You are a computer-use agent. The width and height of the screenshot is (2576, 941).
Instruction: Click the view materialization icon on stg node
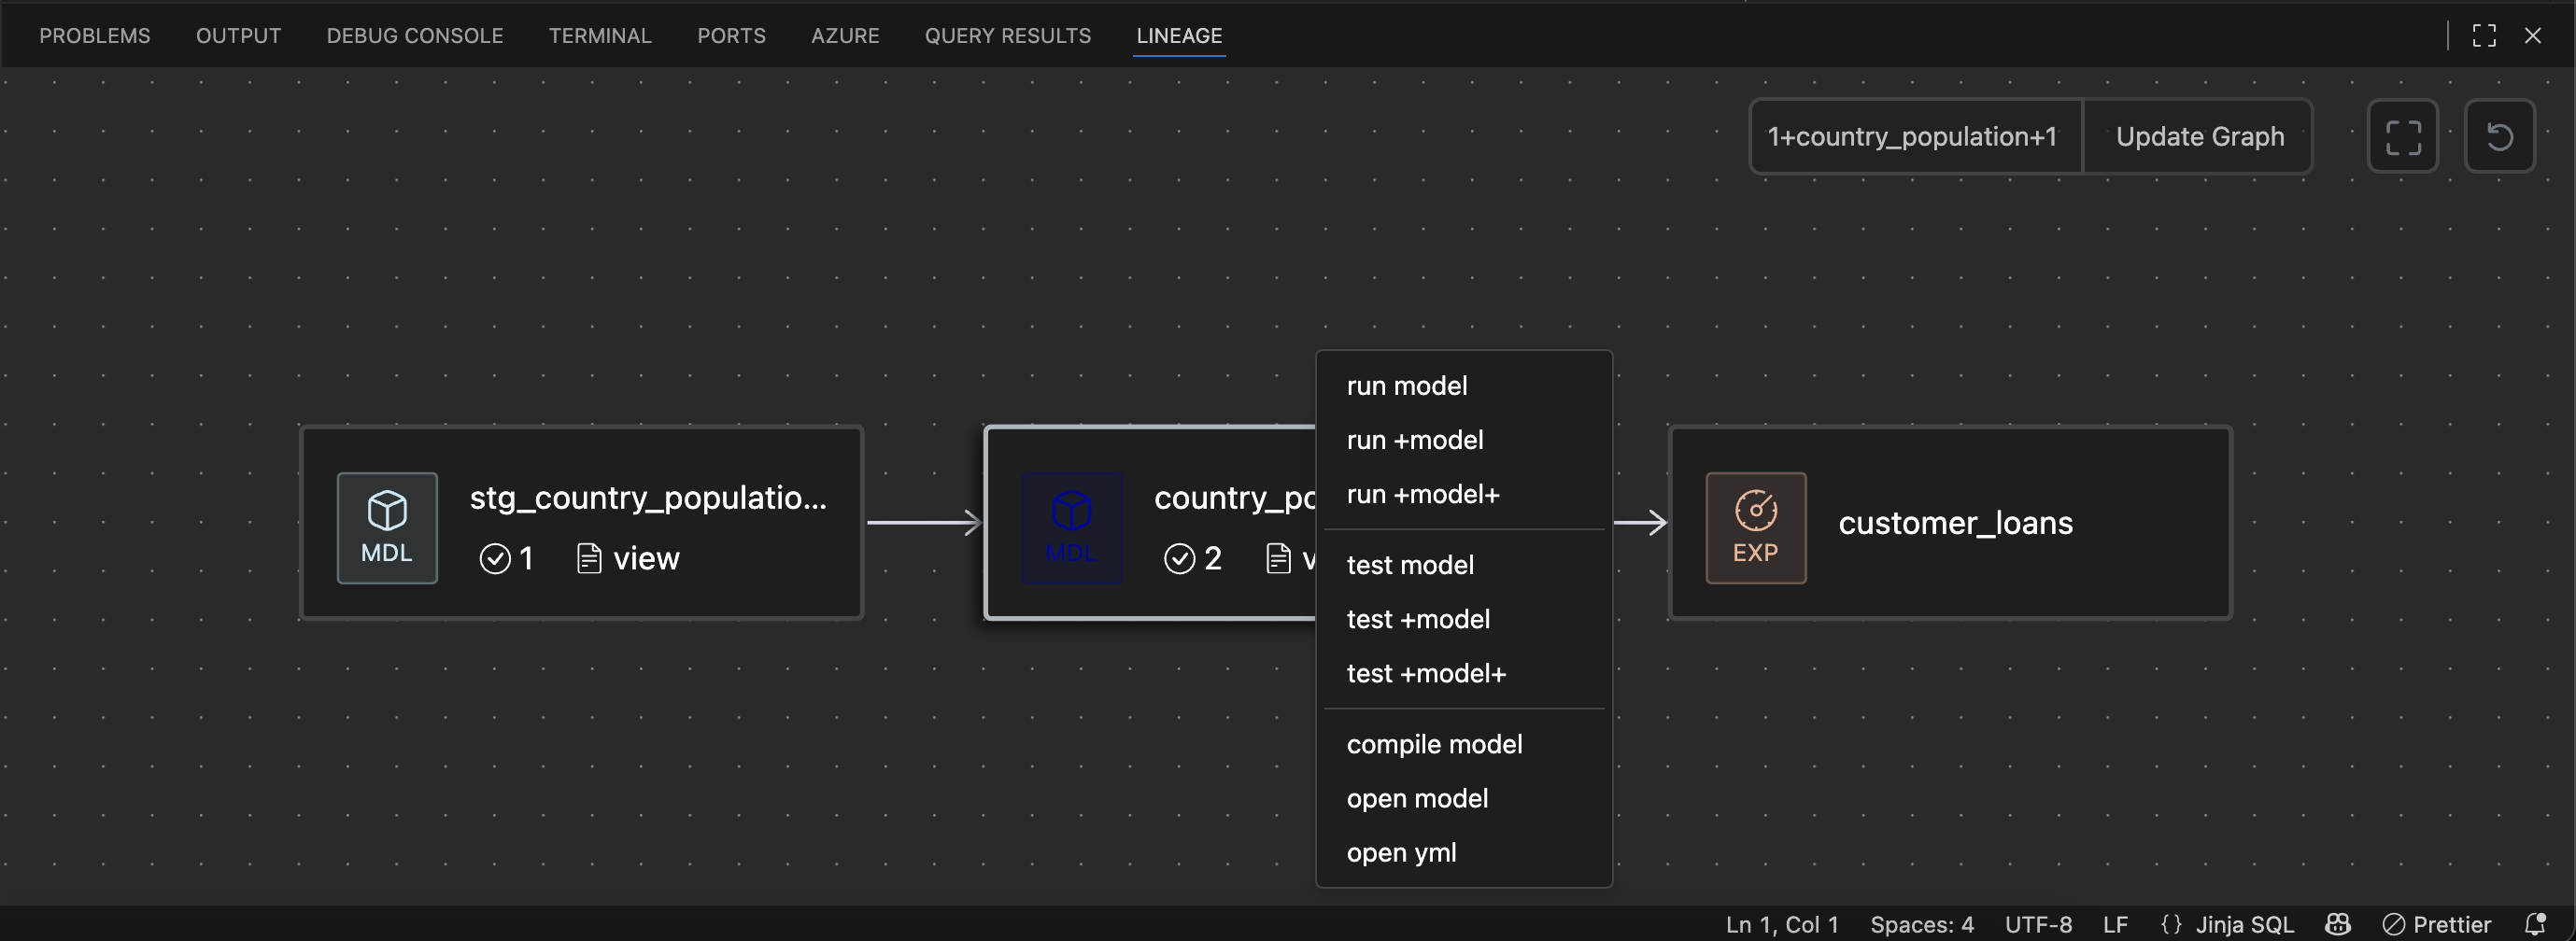(589, 558)
